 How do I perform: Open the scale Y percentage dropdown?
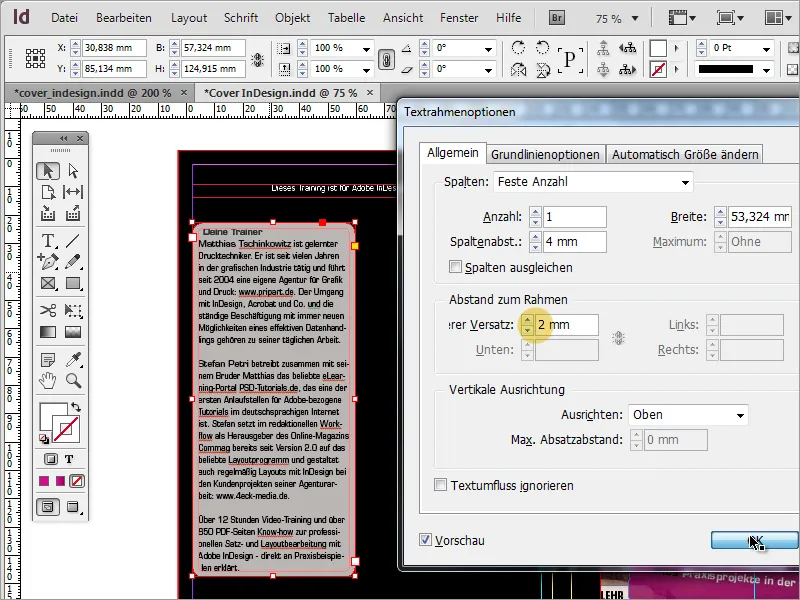[x=366, y=70]
